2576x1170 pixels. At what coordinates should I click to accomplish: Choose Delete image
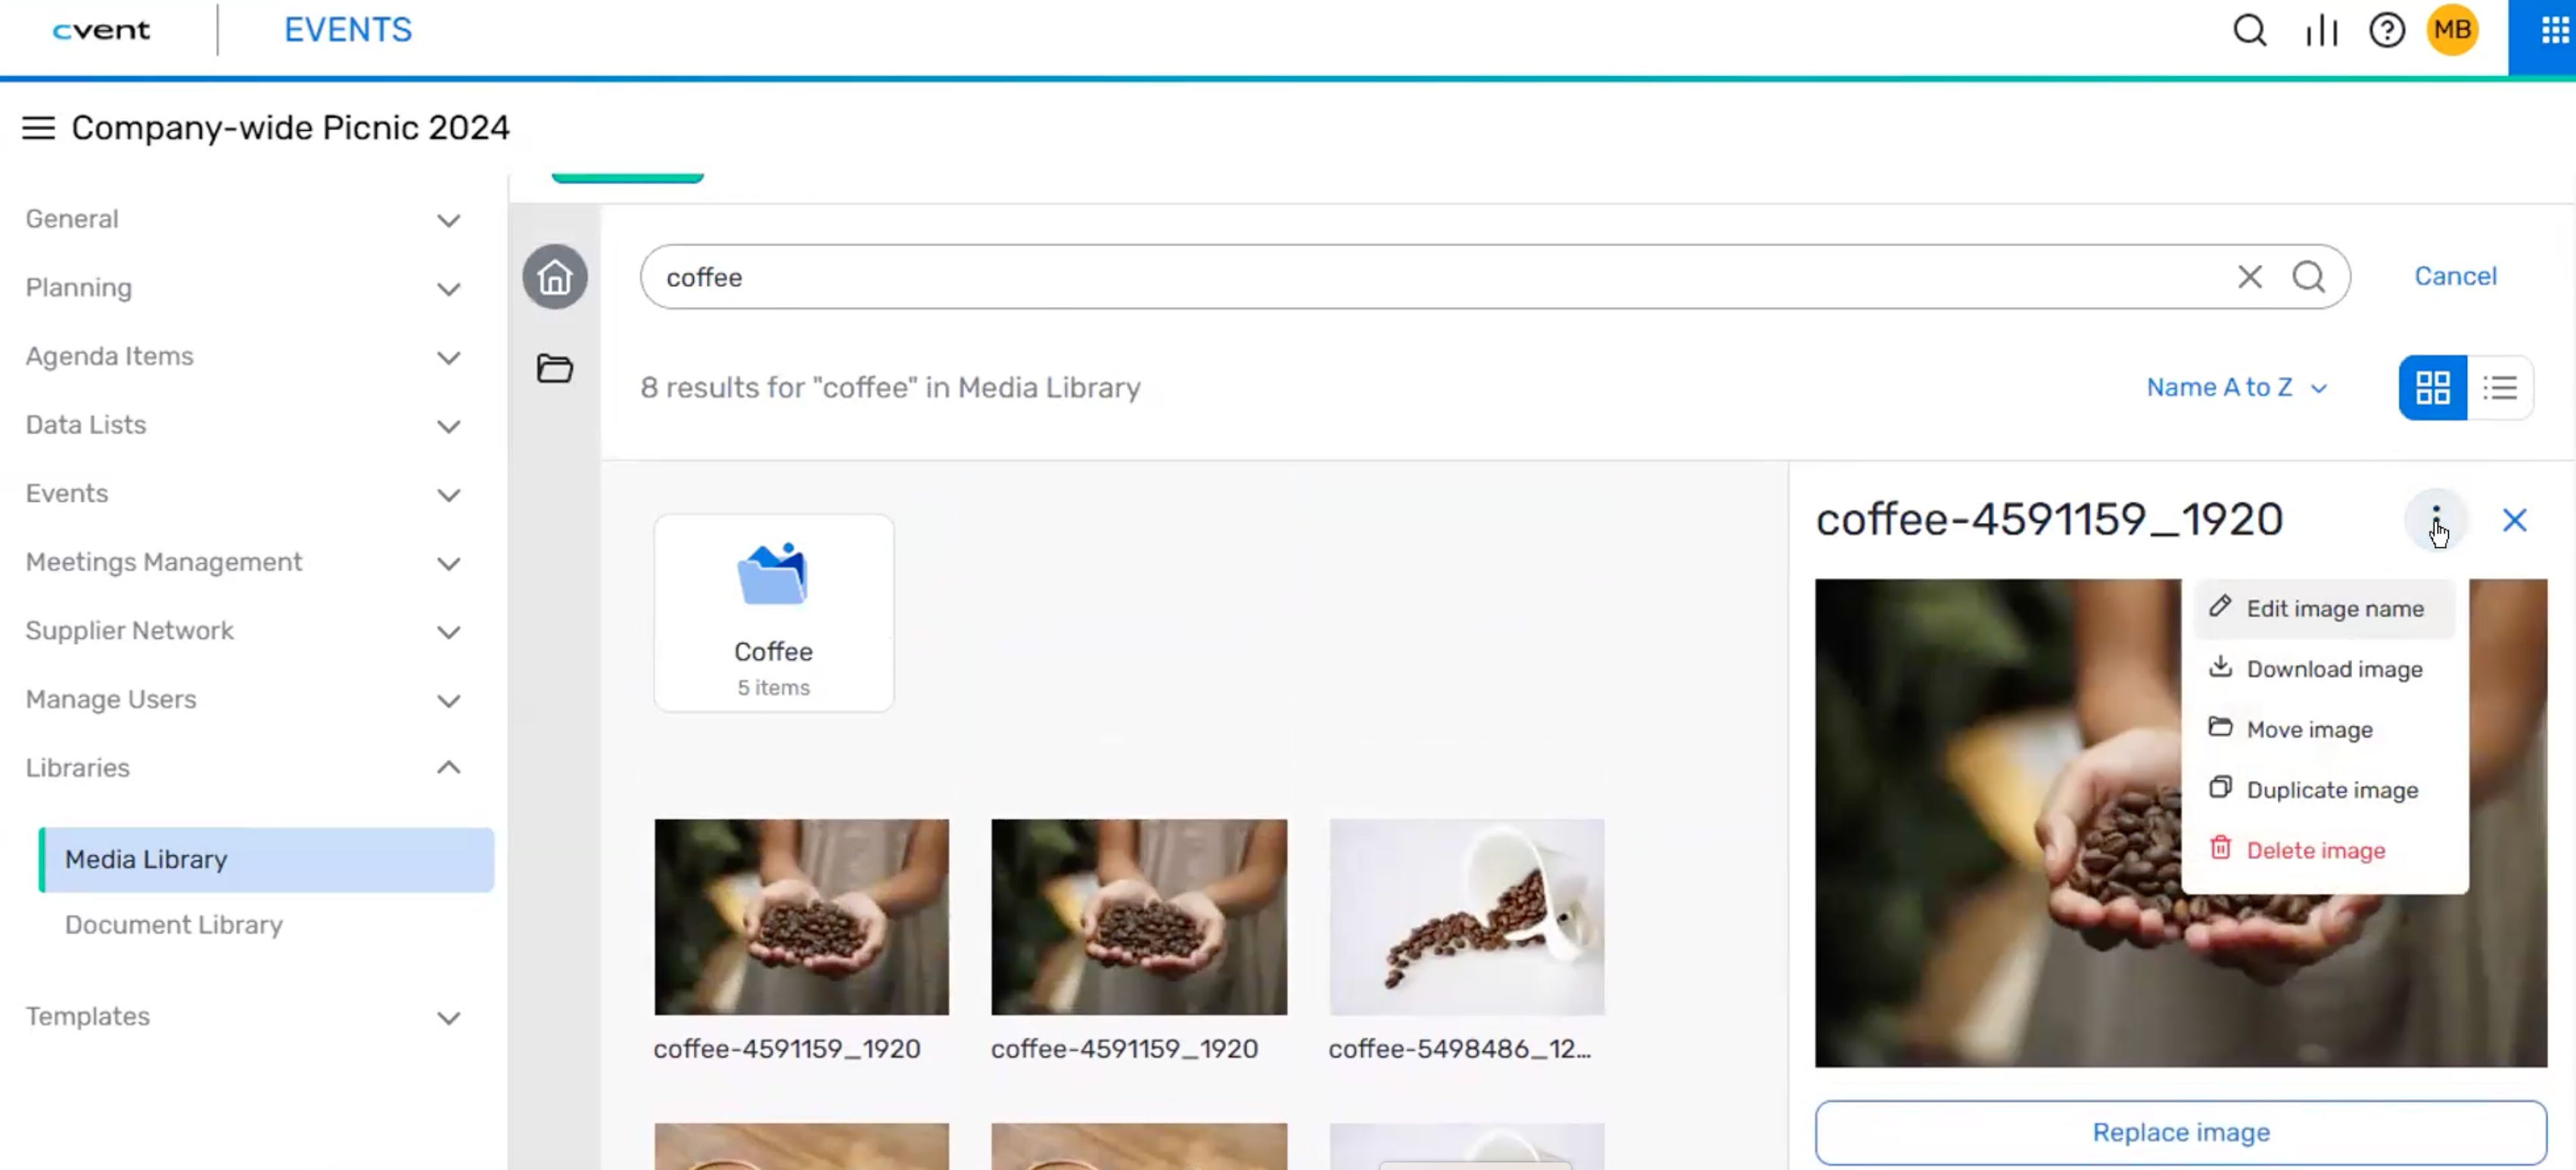click(2323, 850)
